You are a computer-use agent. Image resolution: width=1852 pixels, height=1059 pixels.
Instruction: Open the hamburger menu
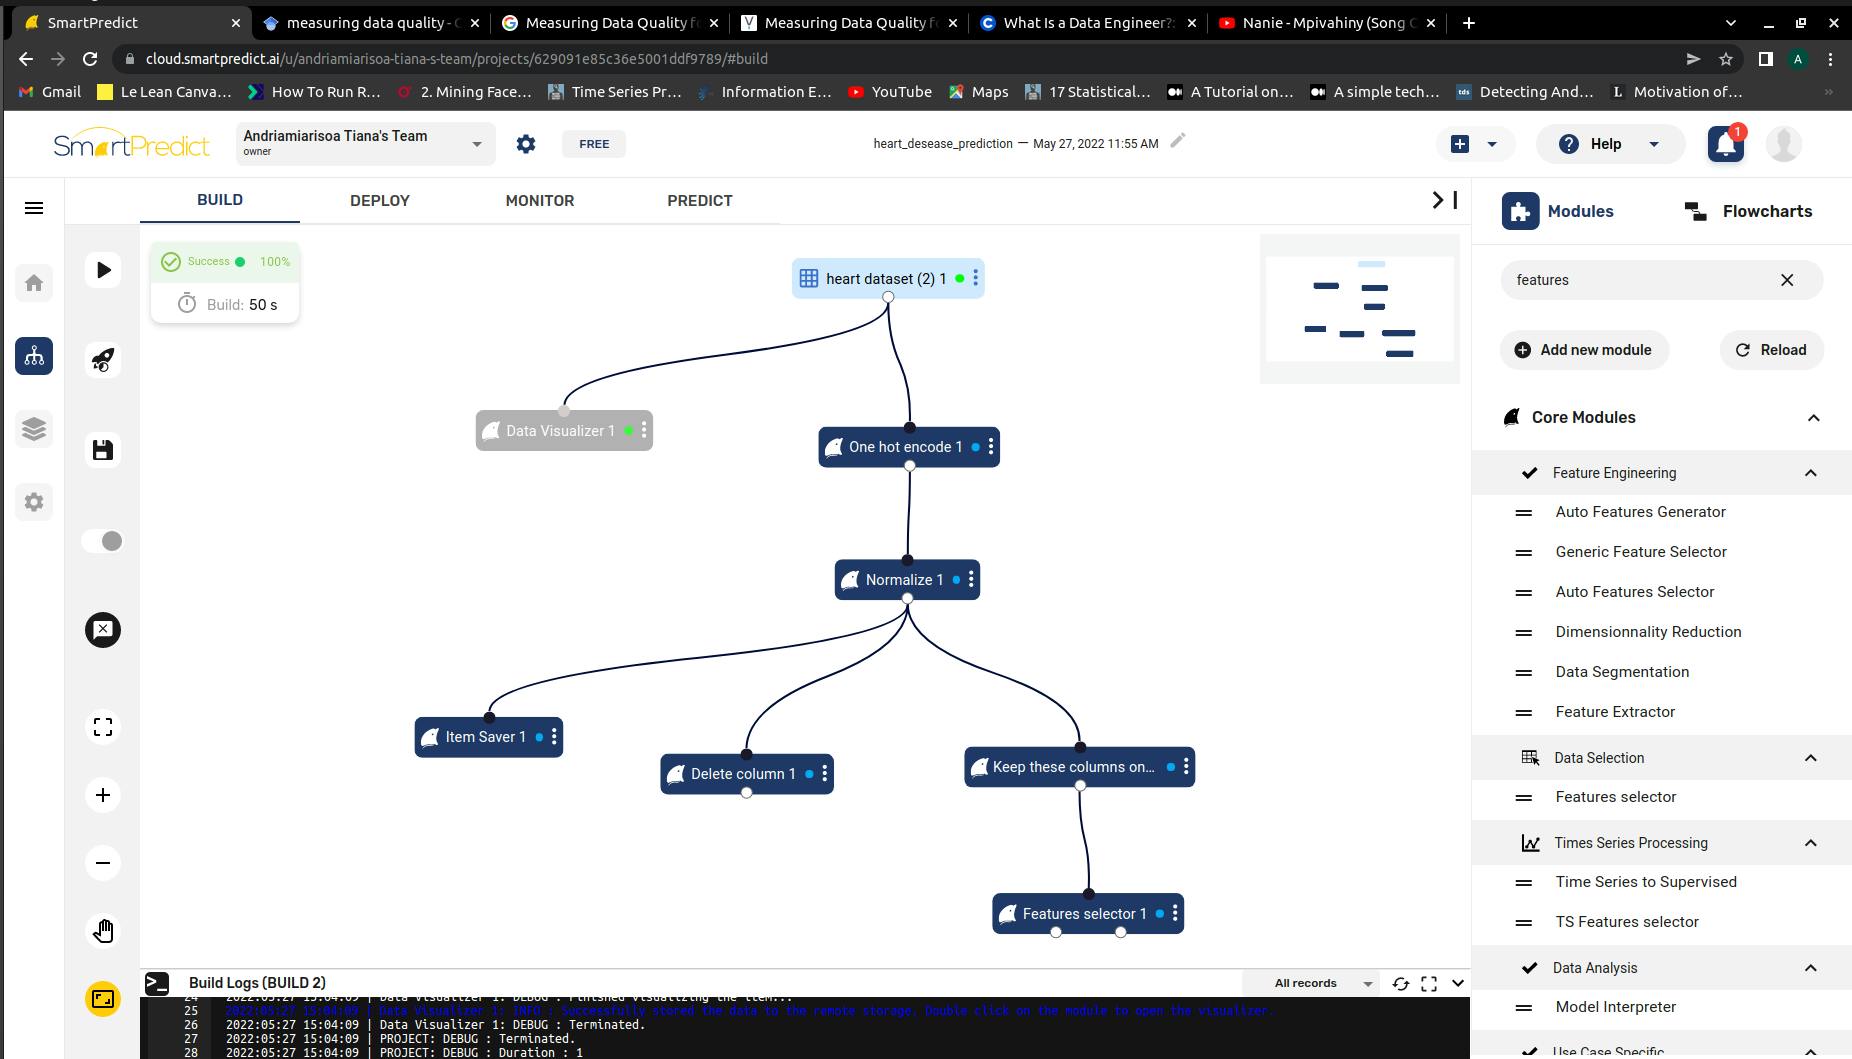34,208
